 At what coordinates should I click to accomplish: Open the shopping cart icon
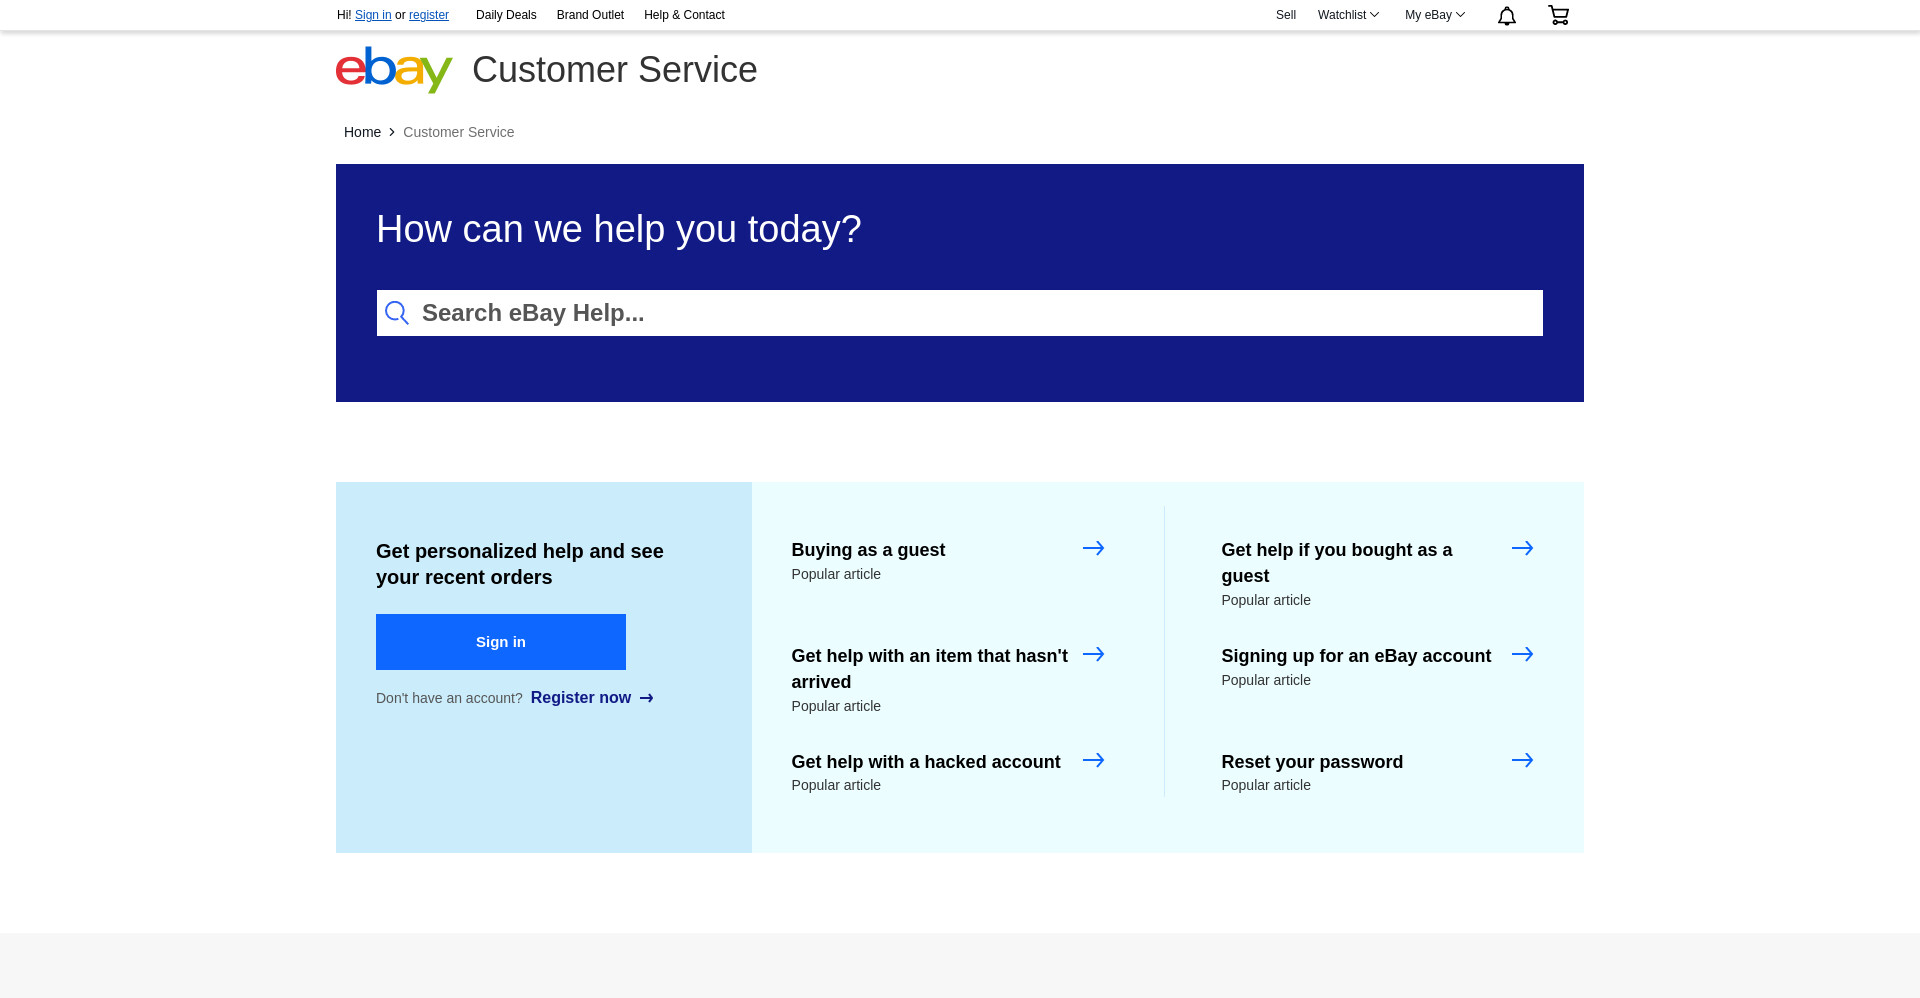click(1558, 15)
